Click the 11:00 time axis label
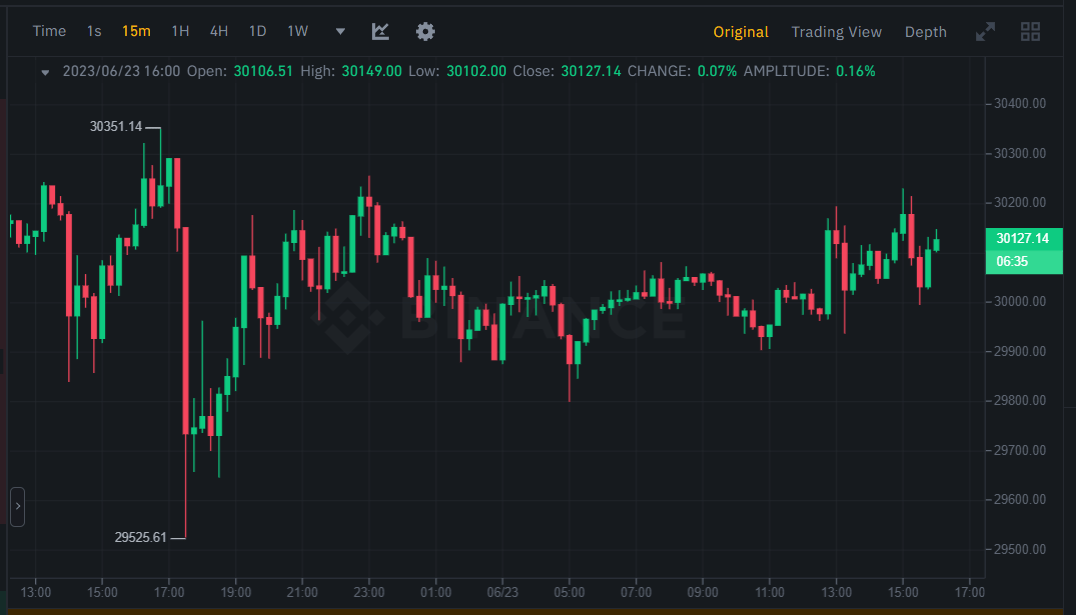1076x615 pixels. click(769, 592)
